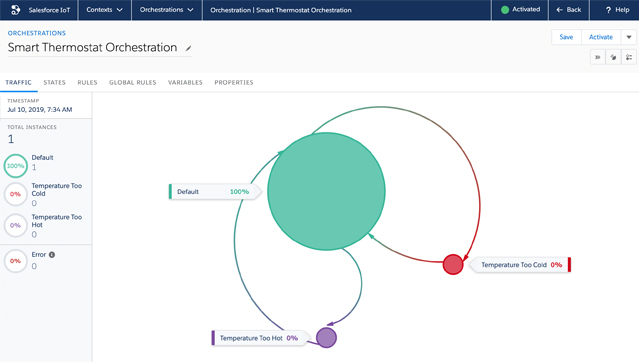The width and height of the screenshot is (639, 362).
Task: Click the Total Instances value 1
Action: click(x=11, y=139)
